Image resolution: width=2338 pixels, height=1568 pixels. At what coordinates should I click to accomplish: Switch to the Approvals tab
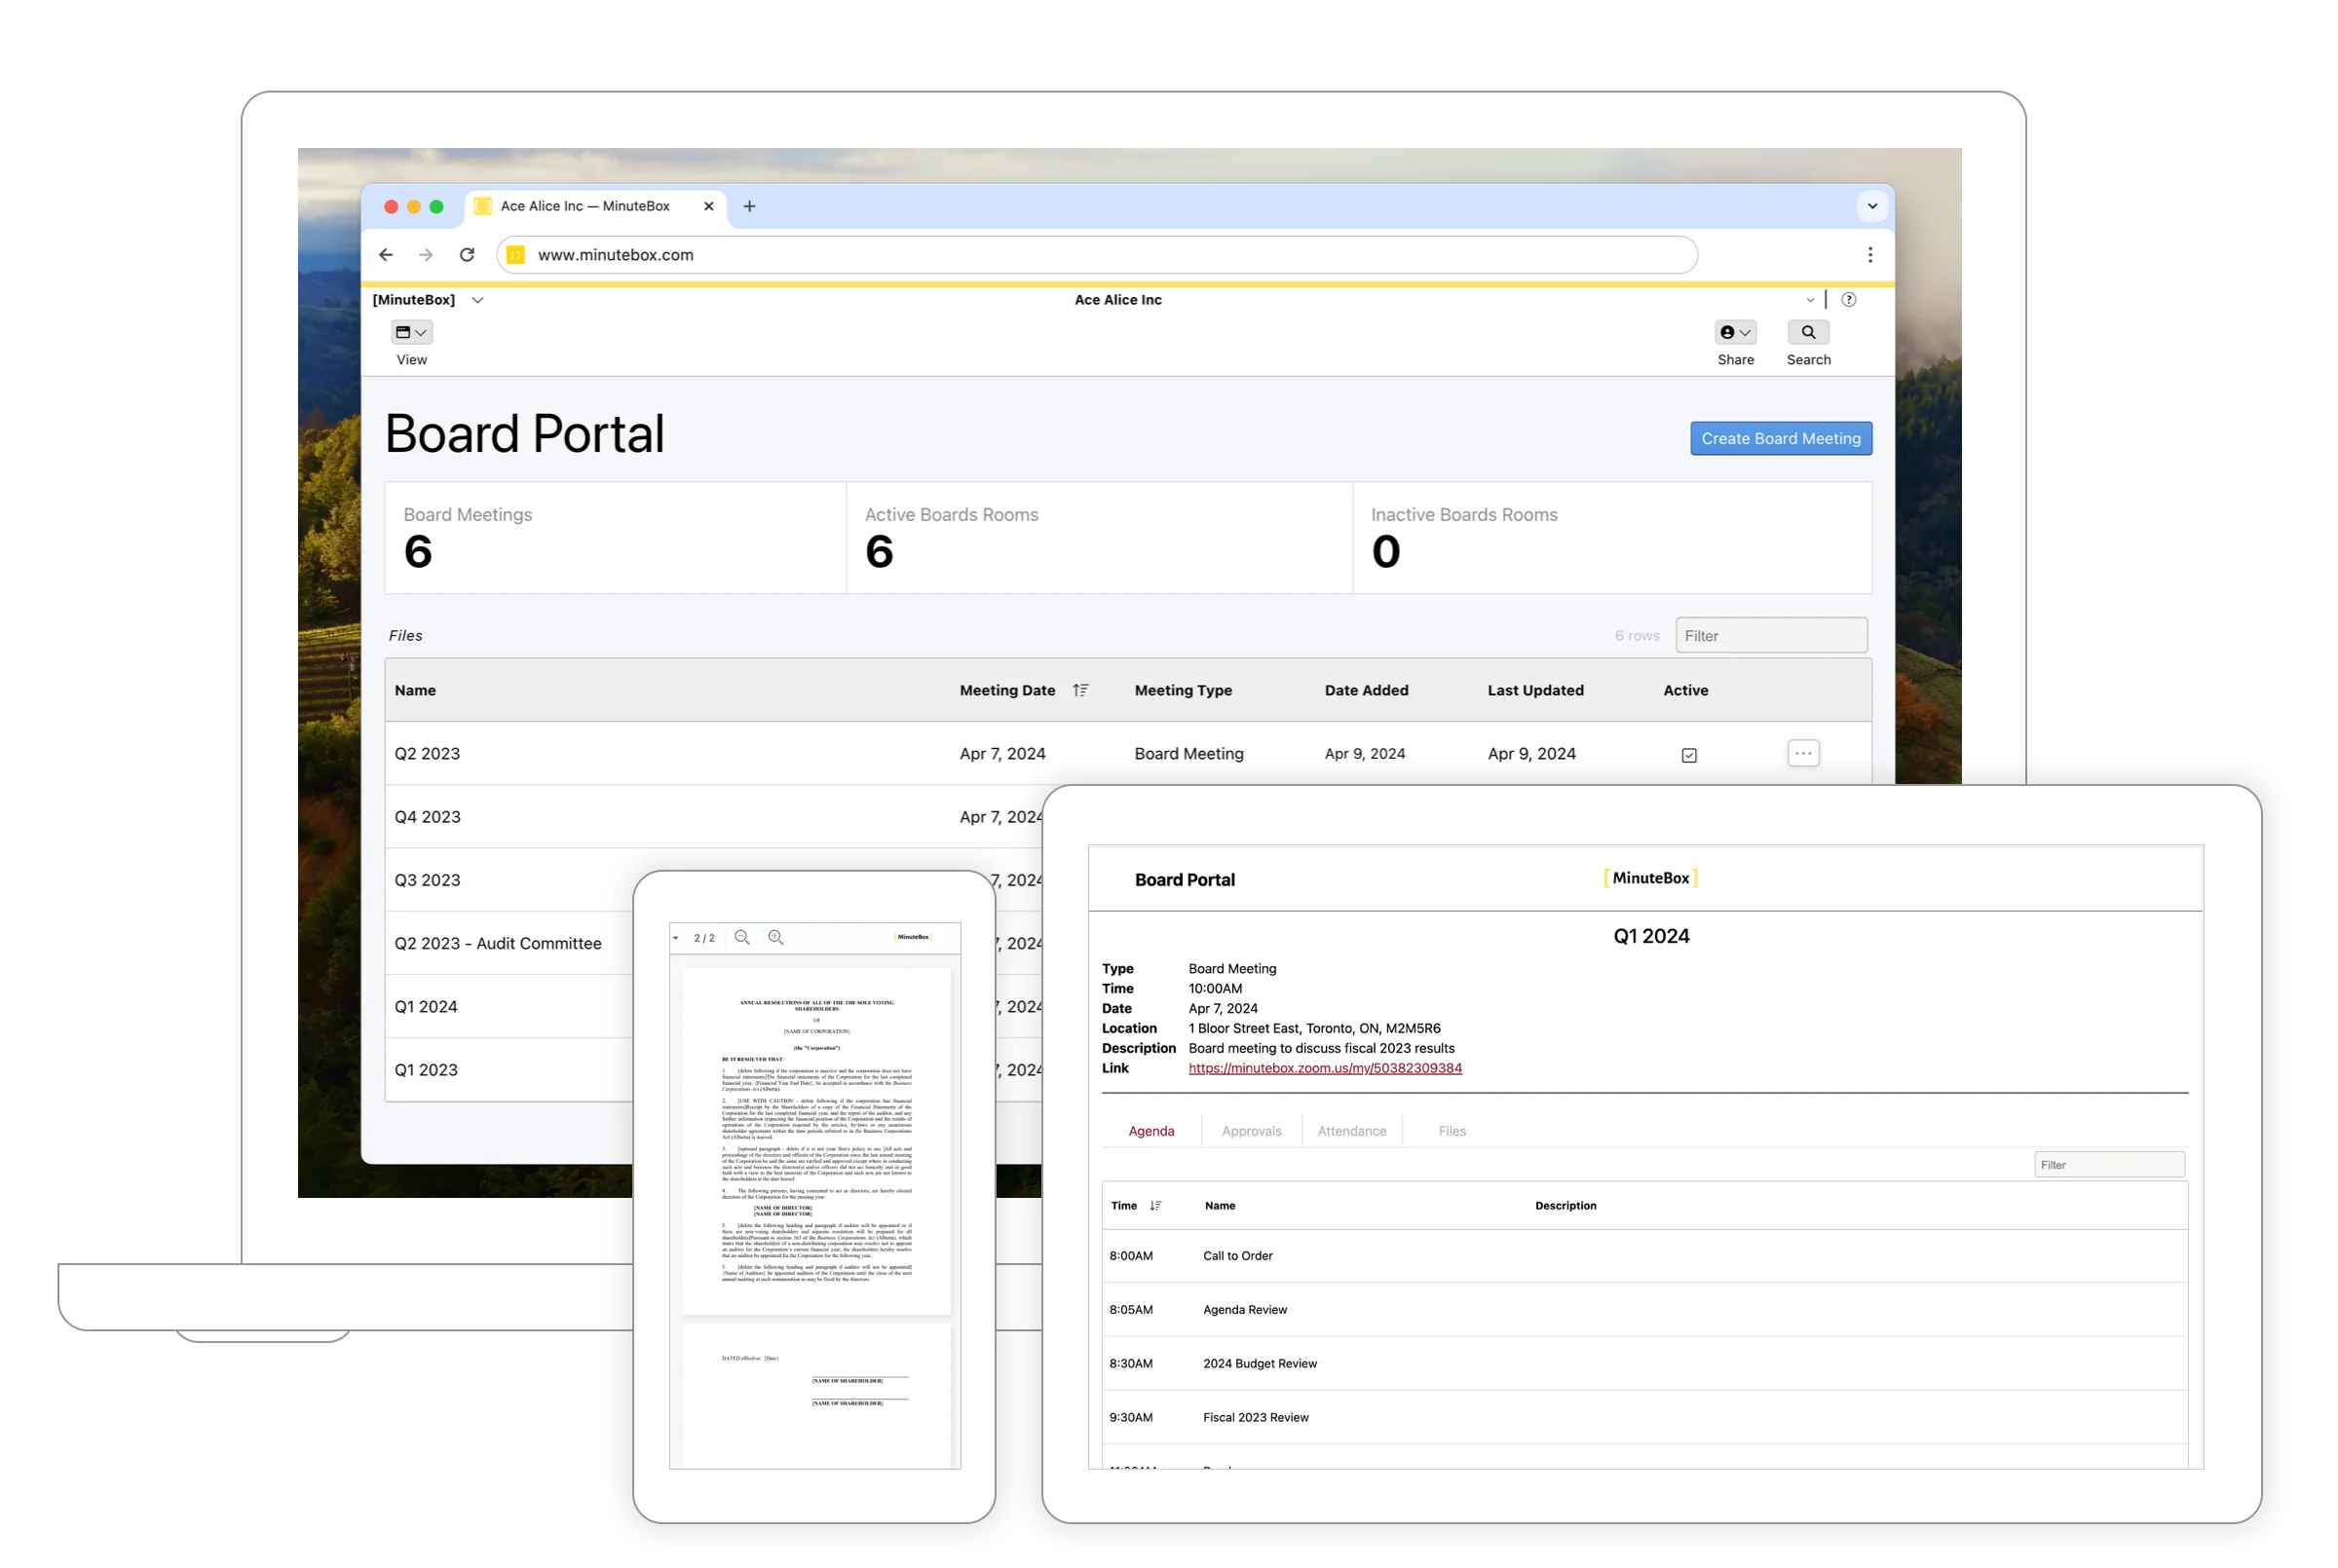tap(1251, 1131)
